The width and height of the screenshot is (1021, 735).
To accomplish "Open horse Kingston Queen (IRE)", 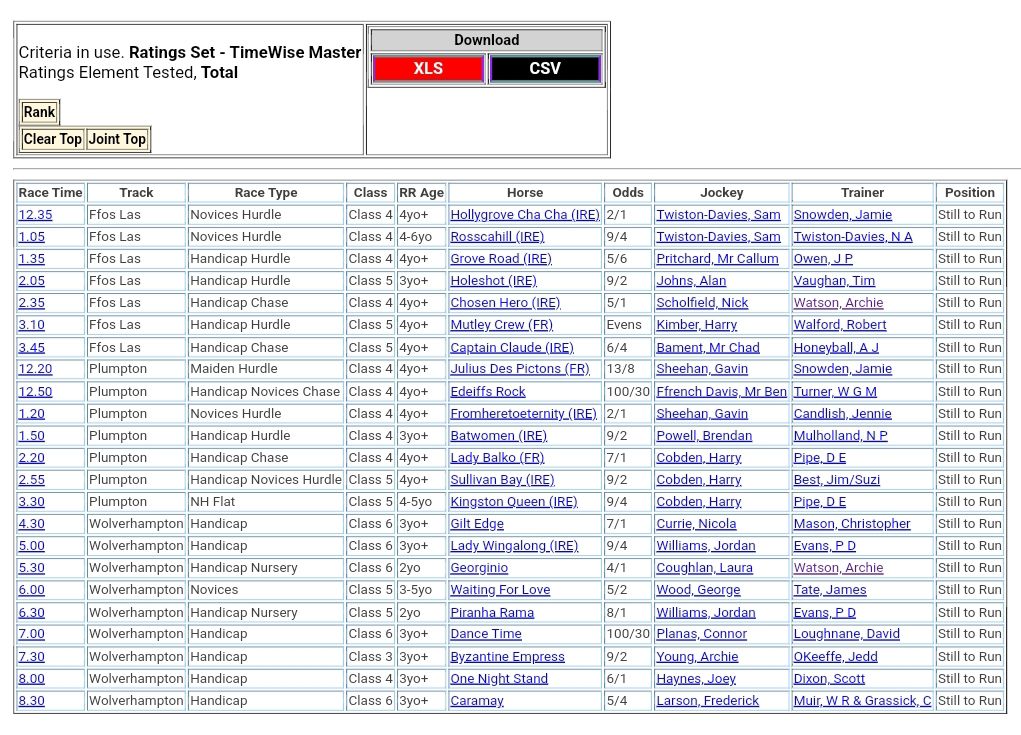I will click(513, 502).
